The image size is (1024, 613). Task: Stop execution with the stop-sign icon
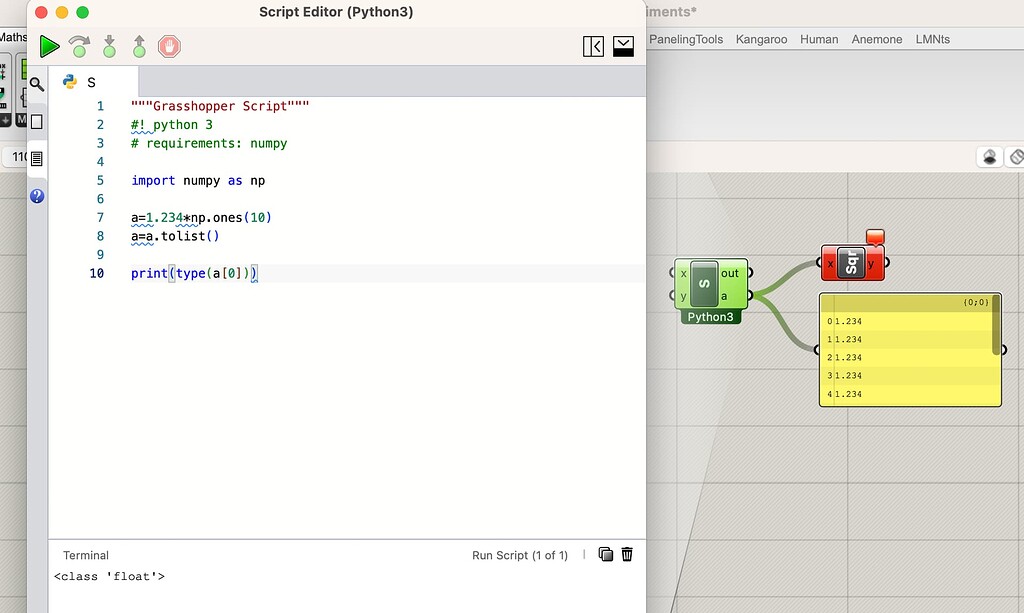pyautogui.click(x=170, y=46)
